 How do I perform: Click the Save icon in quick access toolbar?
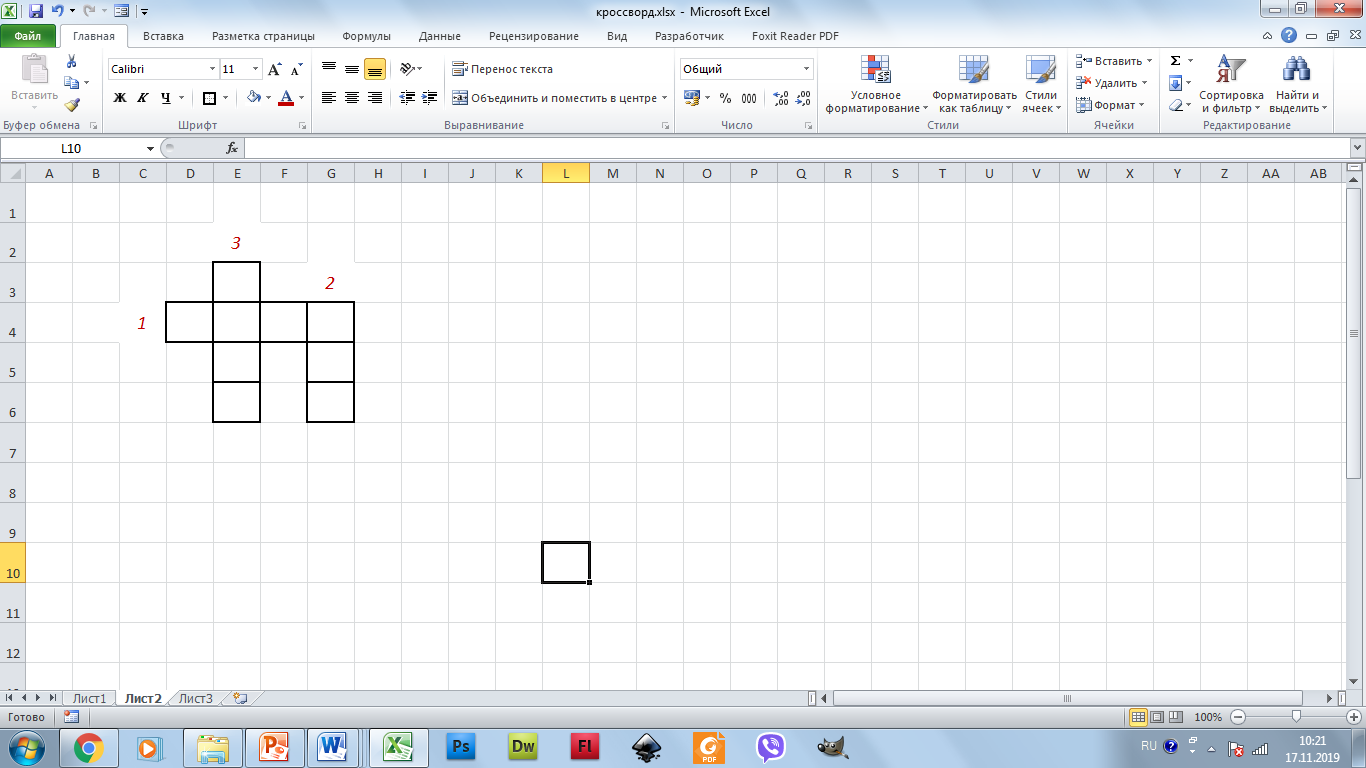pos(36,12)
